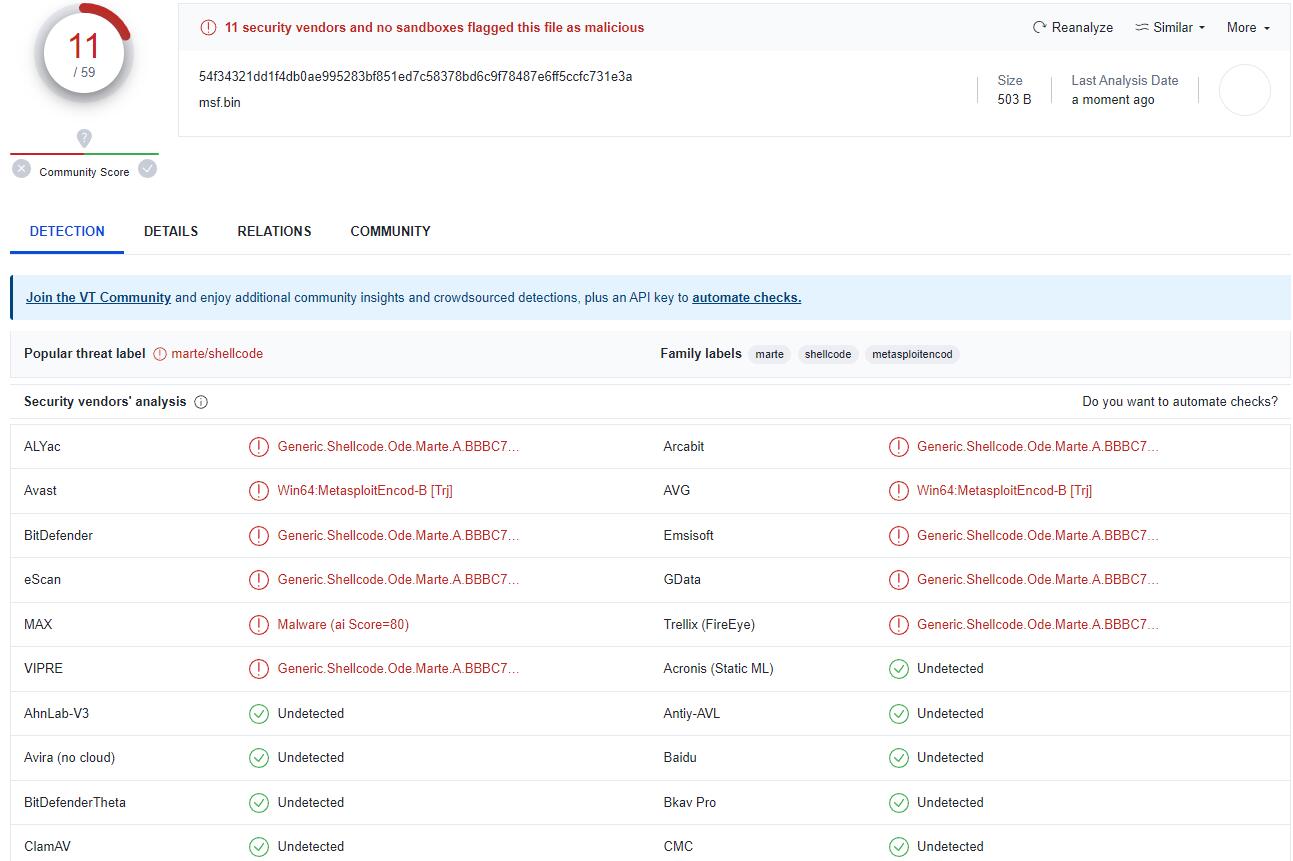Click AVG's Win64:MetasploitEncod-B [Trj] result
Viewport: 1293px width, 861px height.
click(1004, 491)
